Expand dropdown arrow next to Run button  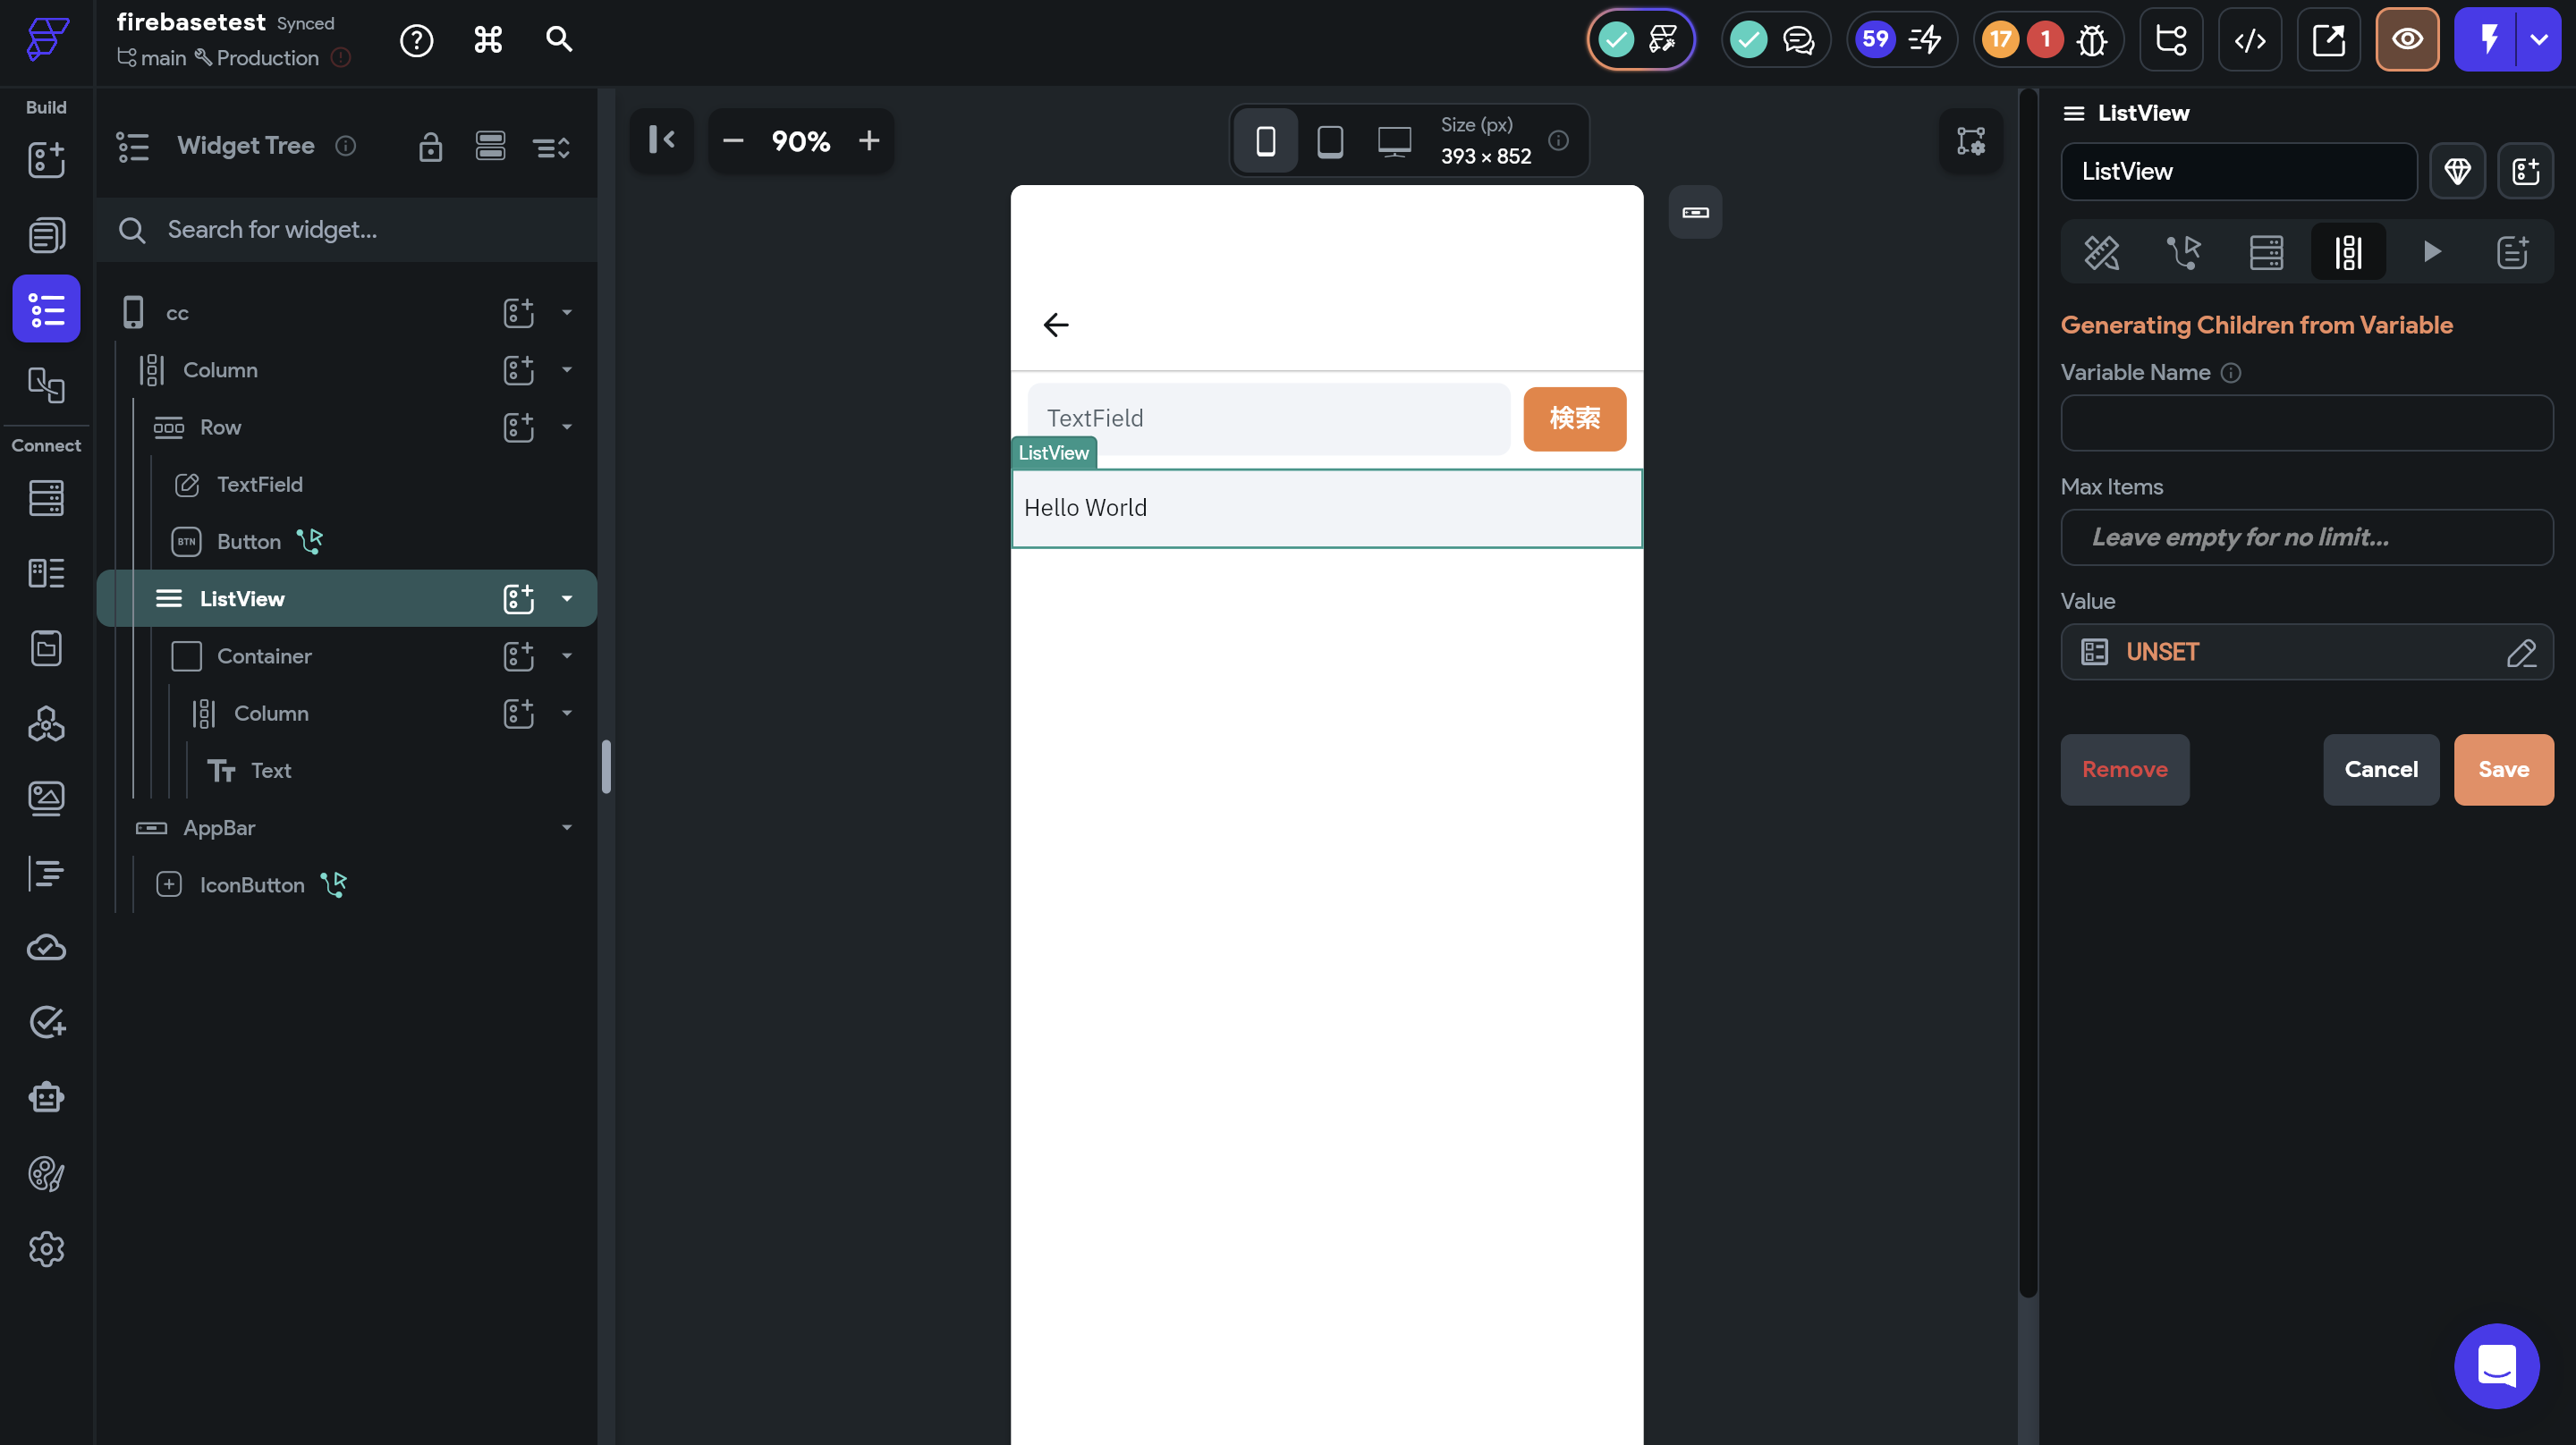click(x=2538, y=40)
